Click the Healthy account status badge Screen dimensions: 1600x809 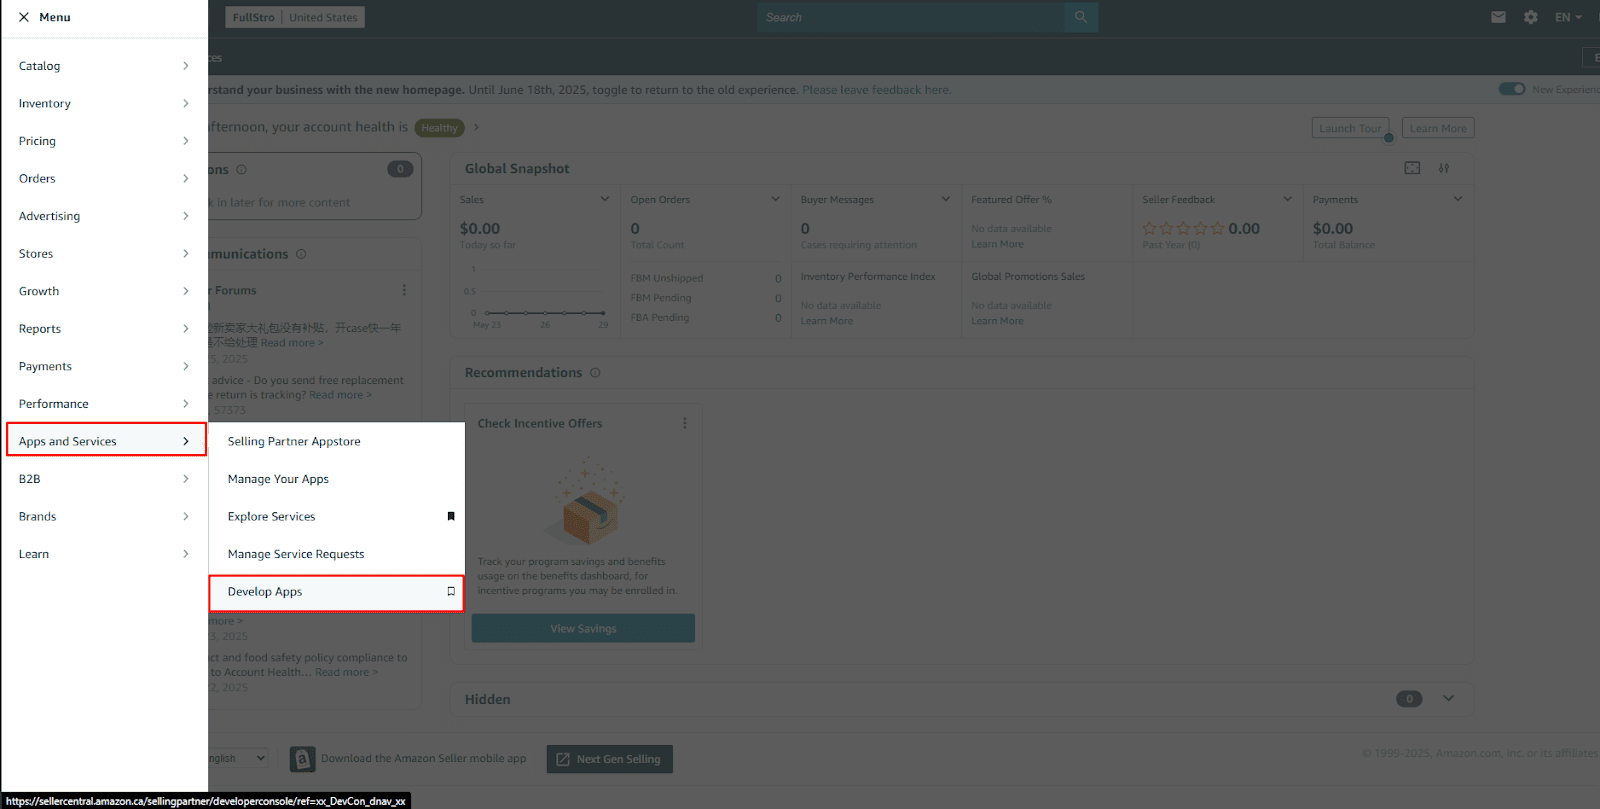(x=439, y=128)
